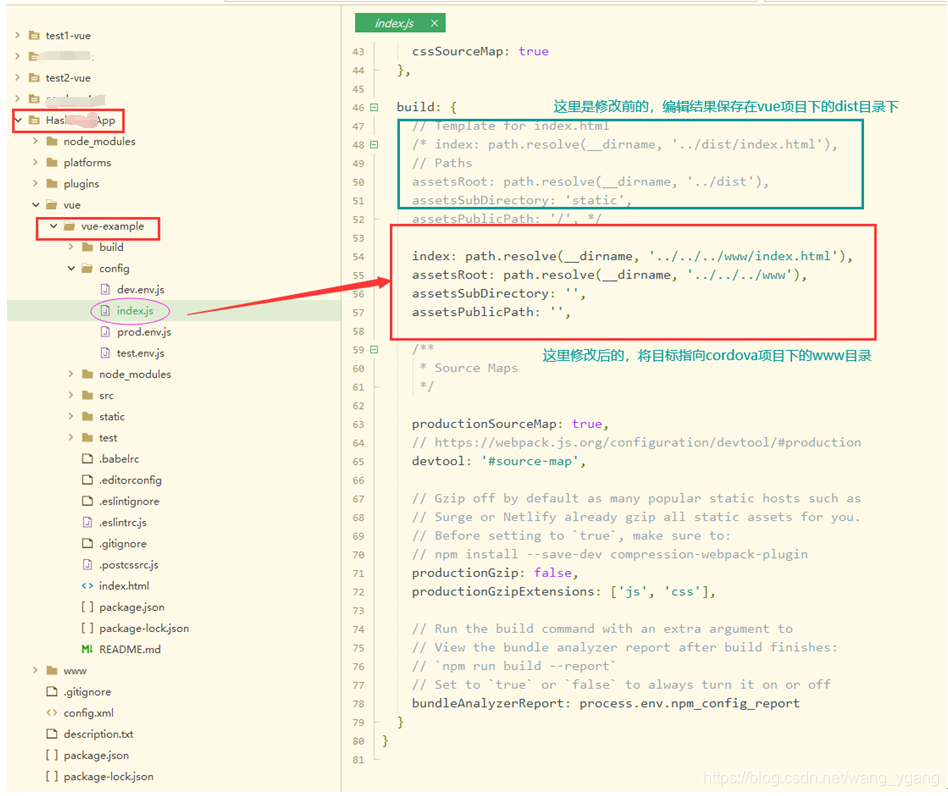This screenshot has height=796, width=948.
Task: Collapse the config folder
Action: [x=71, y=268]
